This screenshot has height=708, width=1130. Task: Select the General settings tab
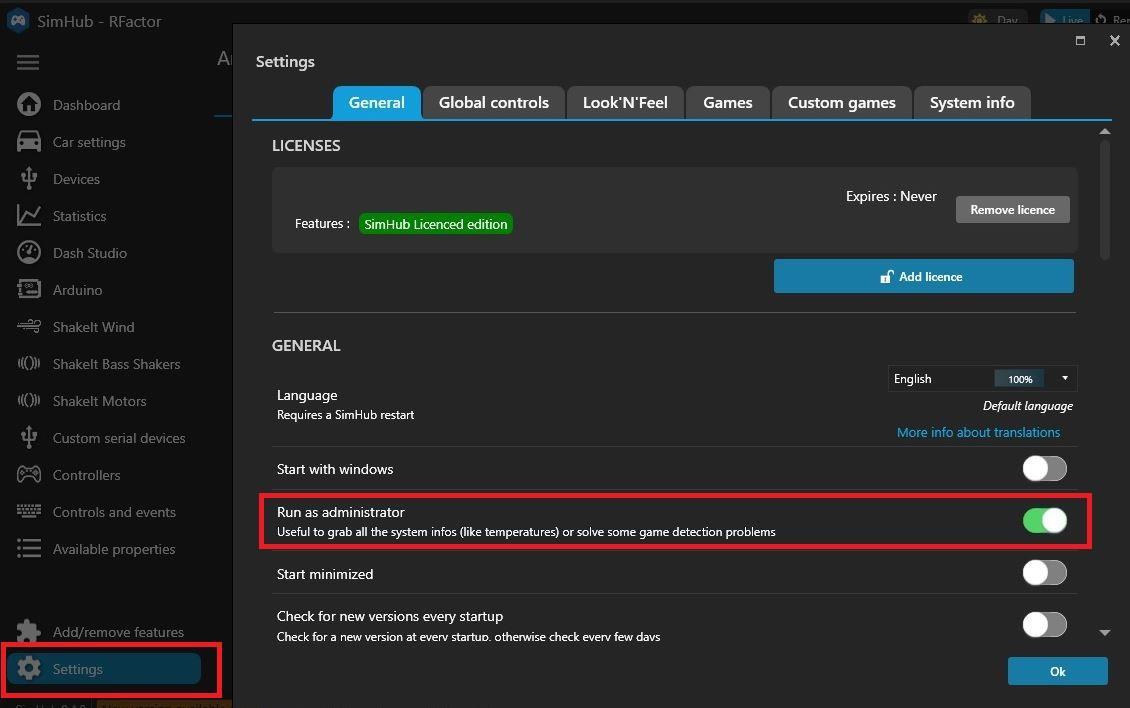376,102
